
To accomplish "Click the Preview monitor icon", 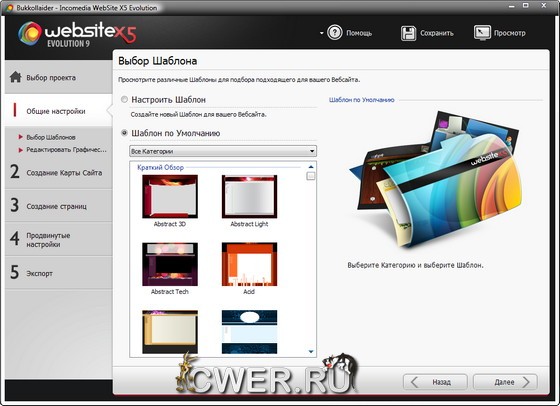I will tap(482, 33).
